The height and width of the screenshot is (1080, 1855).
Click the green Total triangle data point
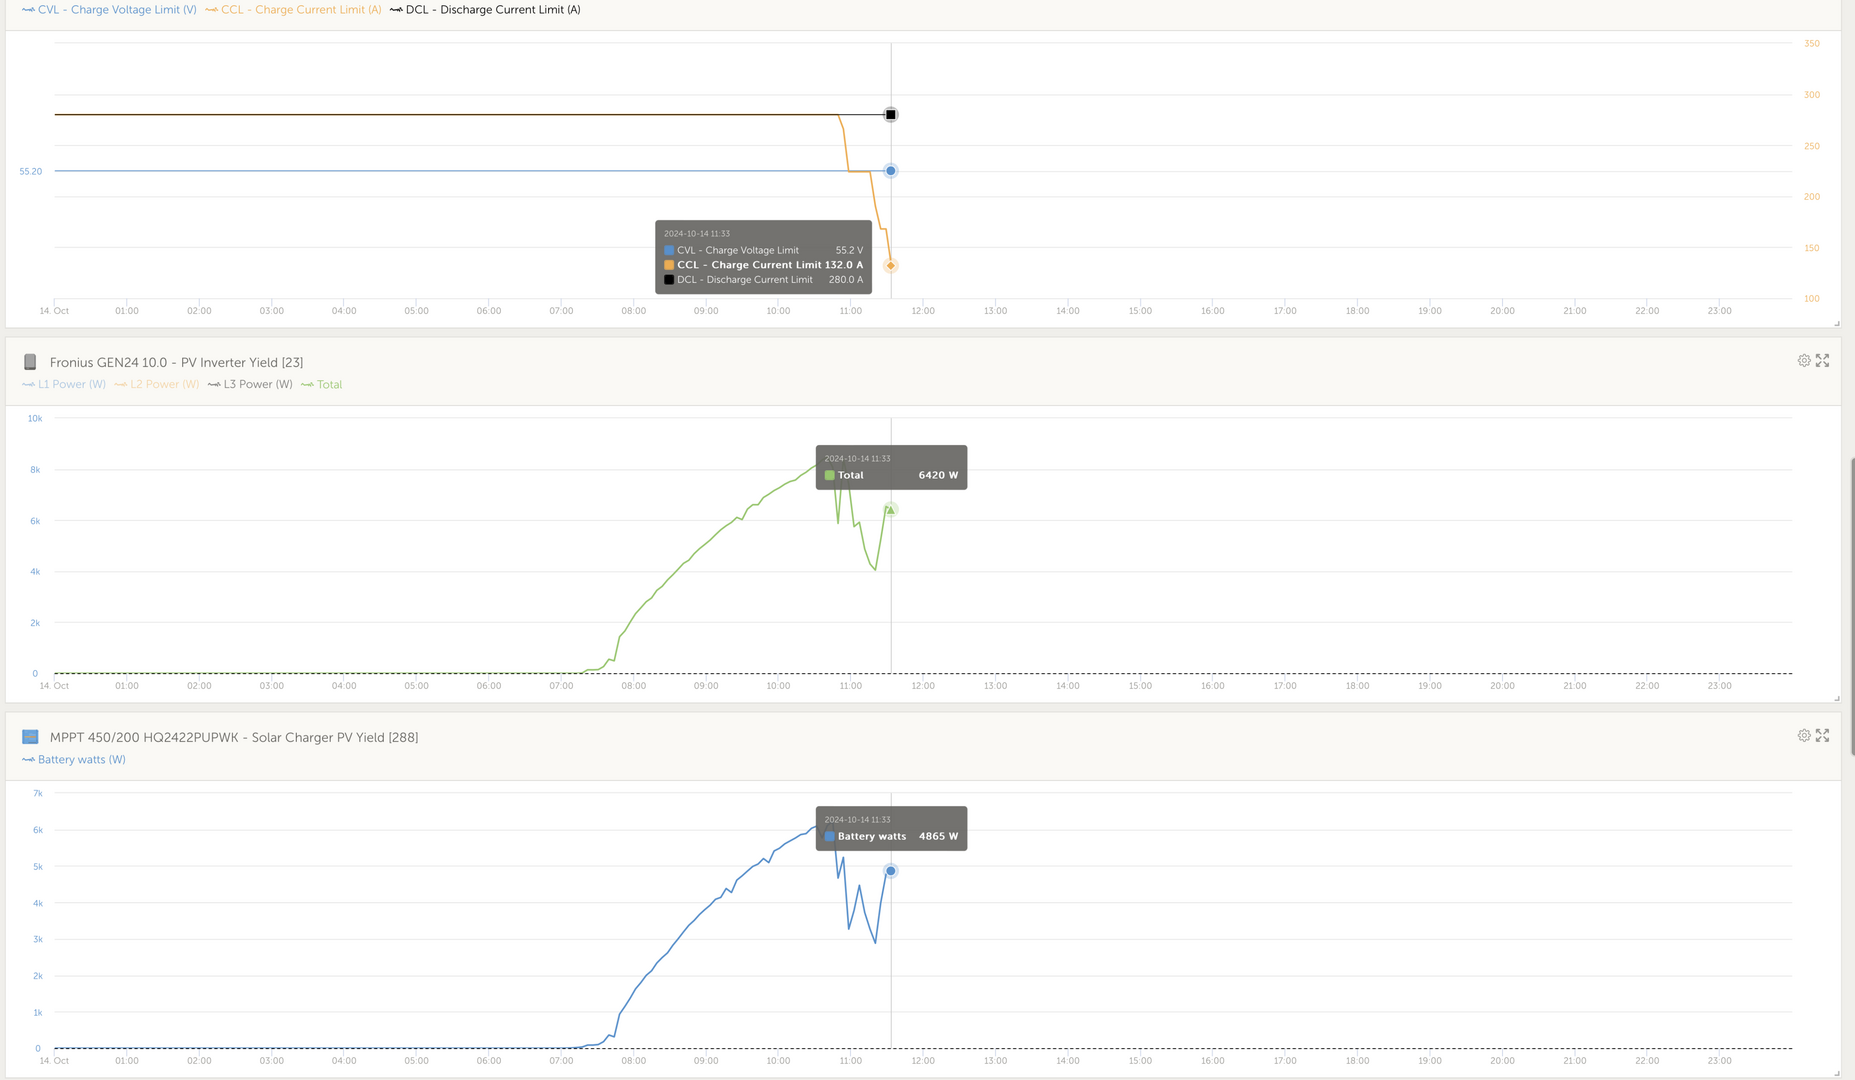click(x=891, y=510)
